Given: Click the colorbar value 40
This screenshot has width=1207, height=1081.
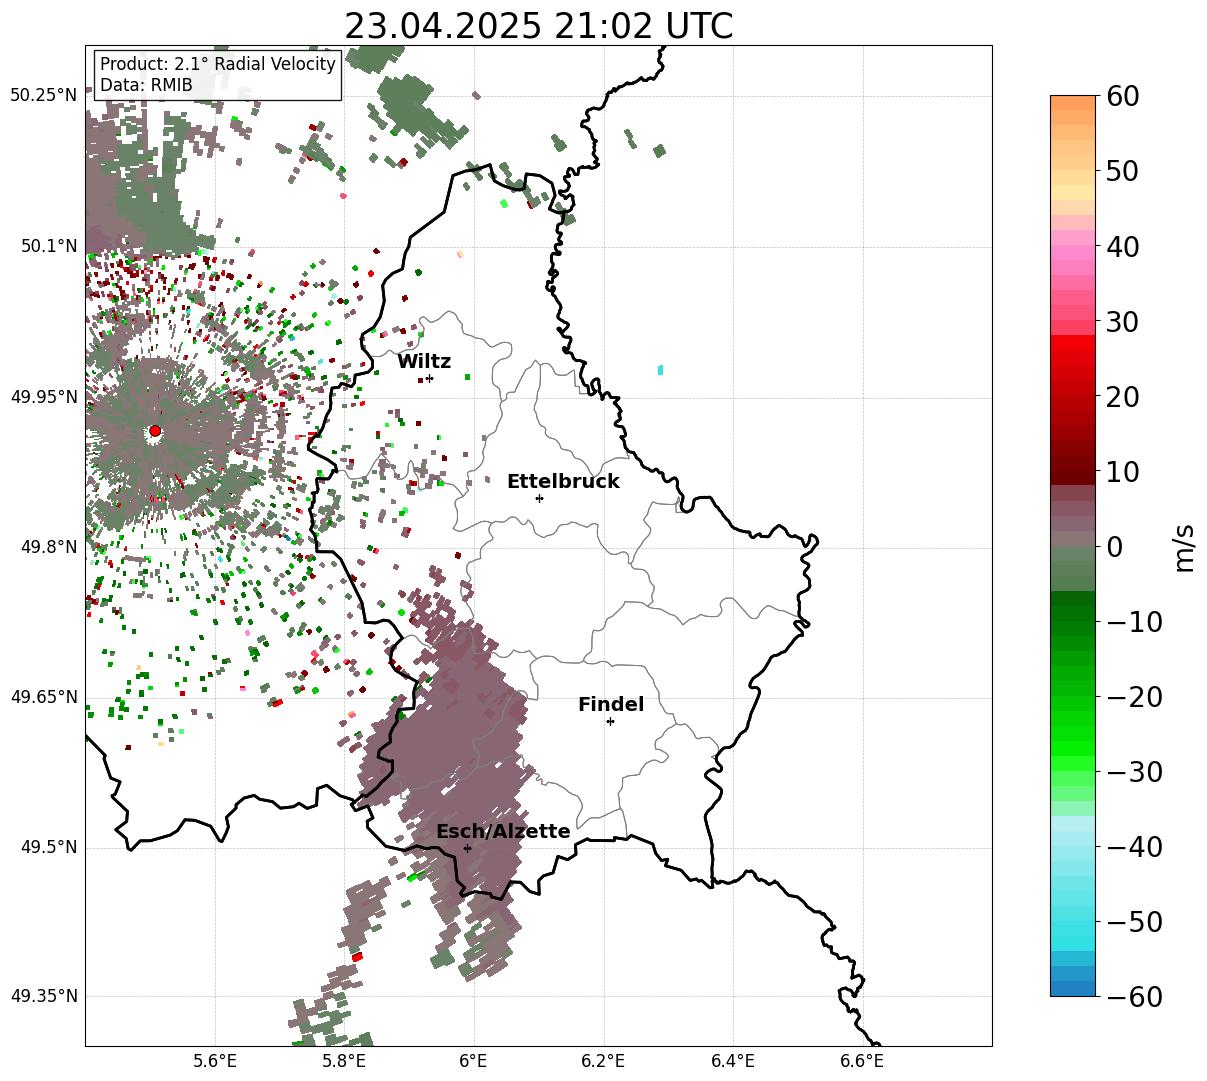Looking at the screenshot, I should (1121, 246).
